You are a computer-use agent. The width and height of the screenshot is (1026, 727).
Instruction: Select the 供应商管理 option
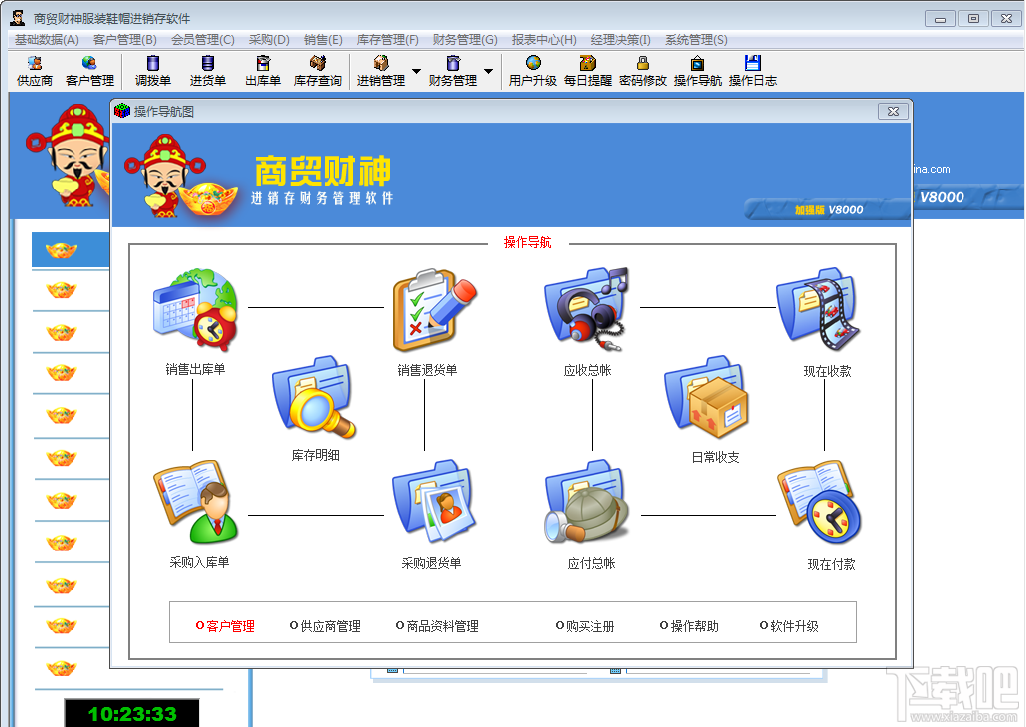tap(325, 626)
